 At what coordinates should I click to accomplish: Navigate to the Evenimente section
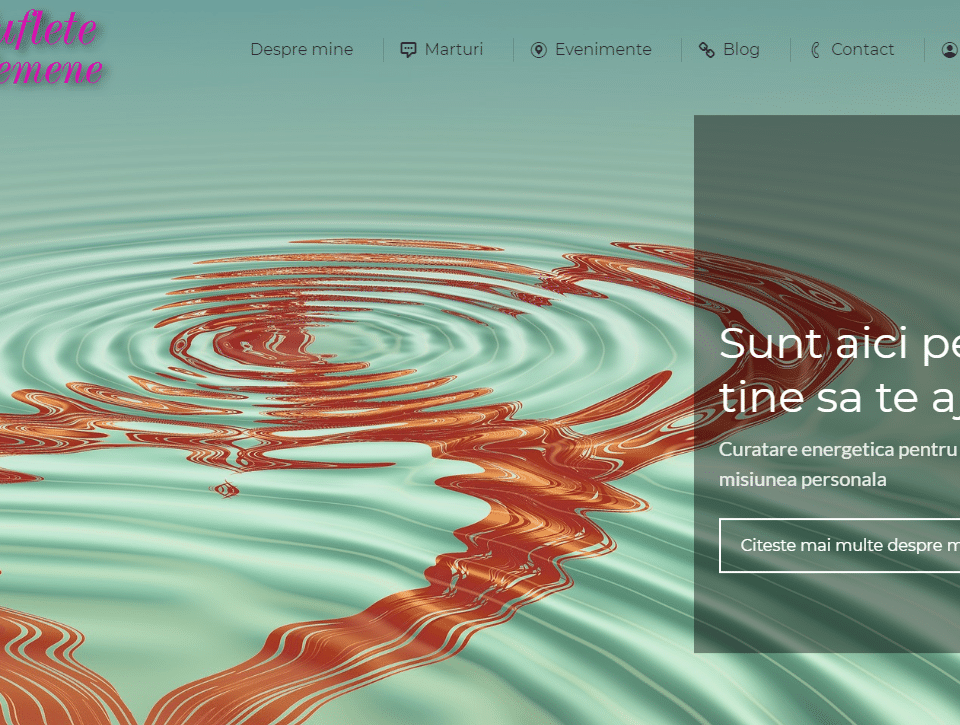(603, 50)
